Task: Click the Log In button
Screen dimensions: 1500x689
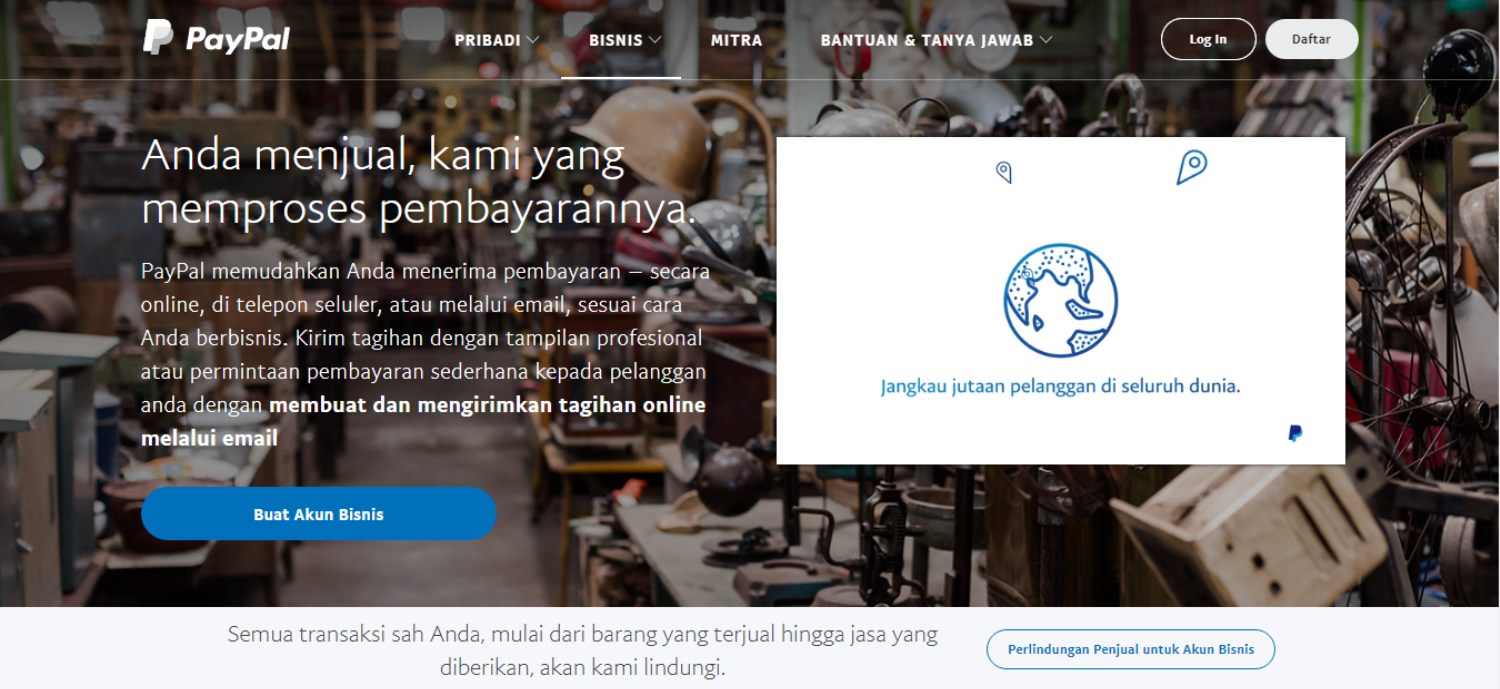Action: (x=1208, y=39)
